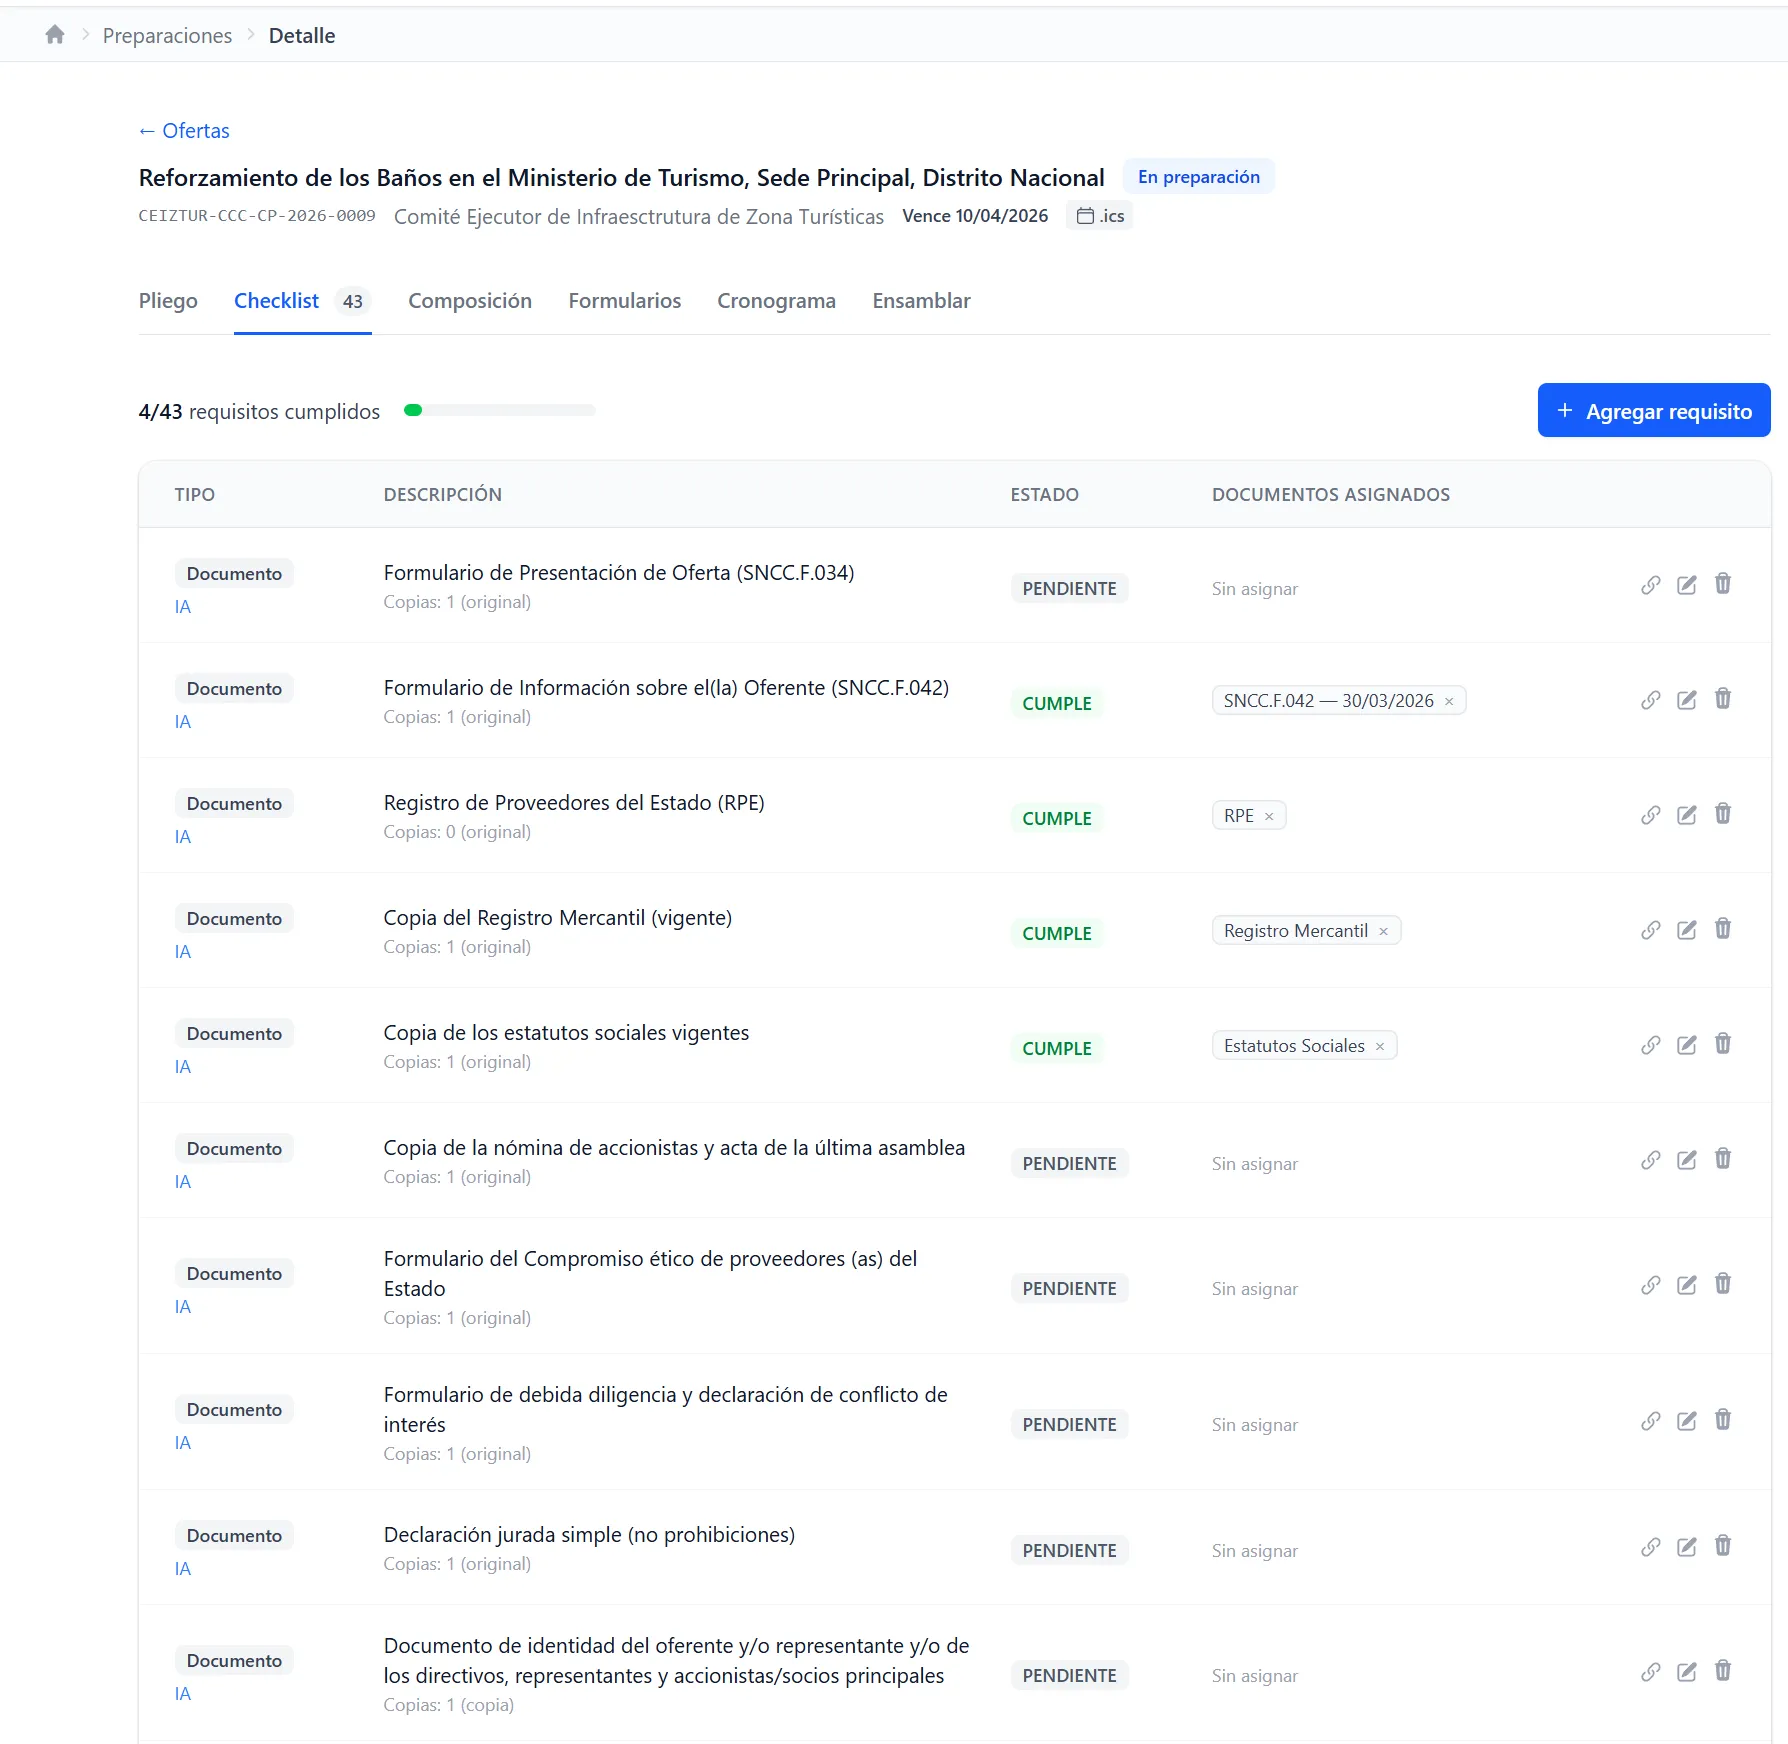
Task: Go to the home breadcrumb icon
Action: pos(55,35)
